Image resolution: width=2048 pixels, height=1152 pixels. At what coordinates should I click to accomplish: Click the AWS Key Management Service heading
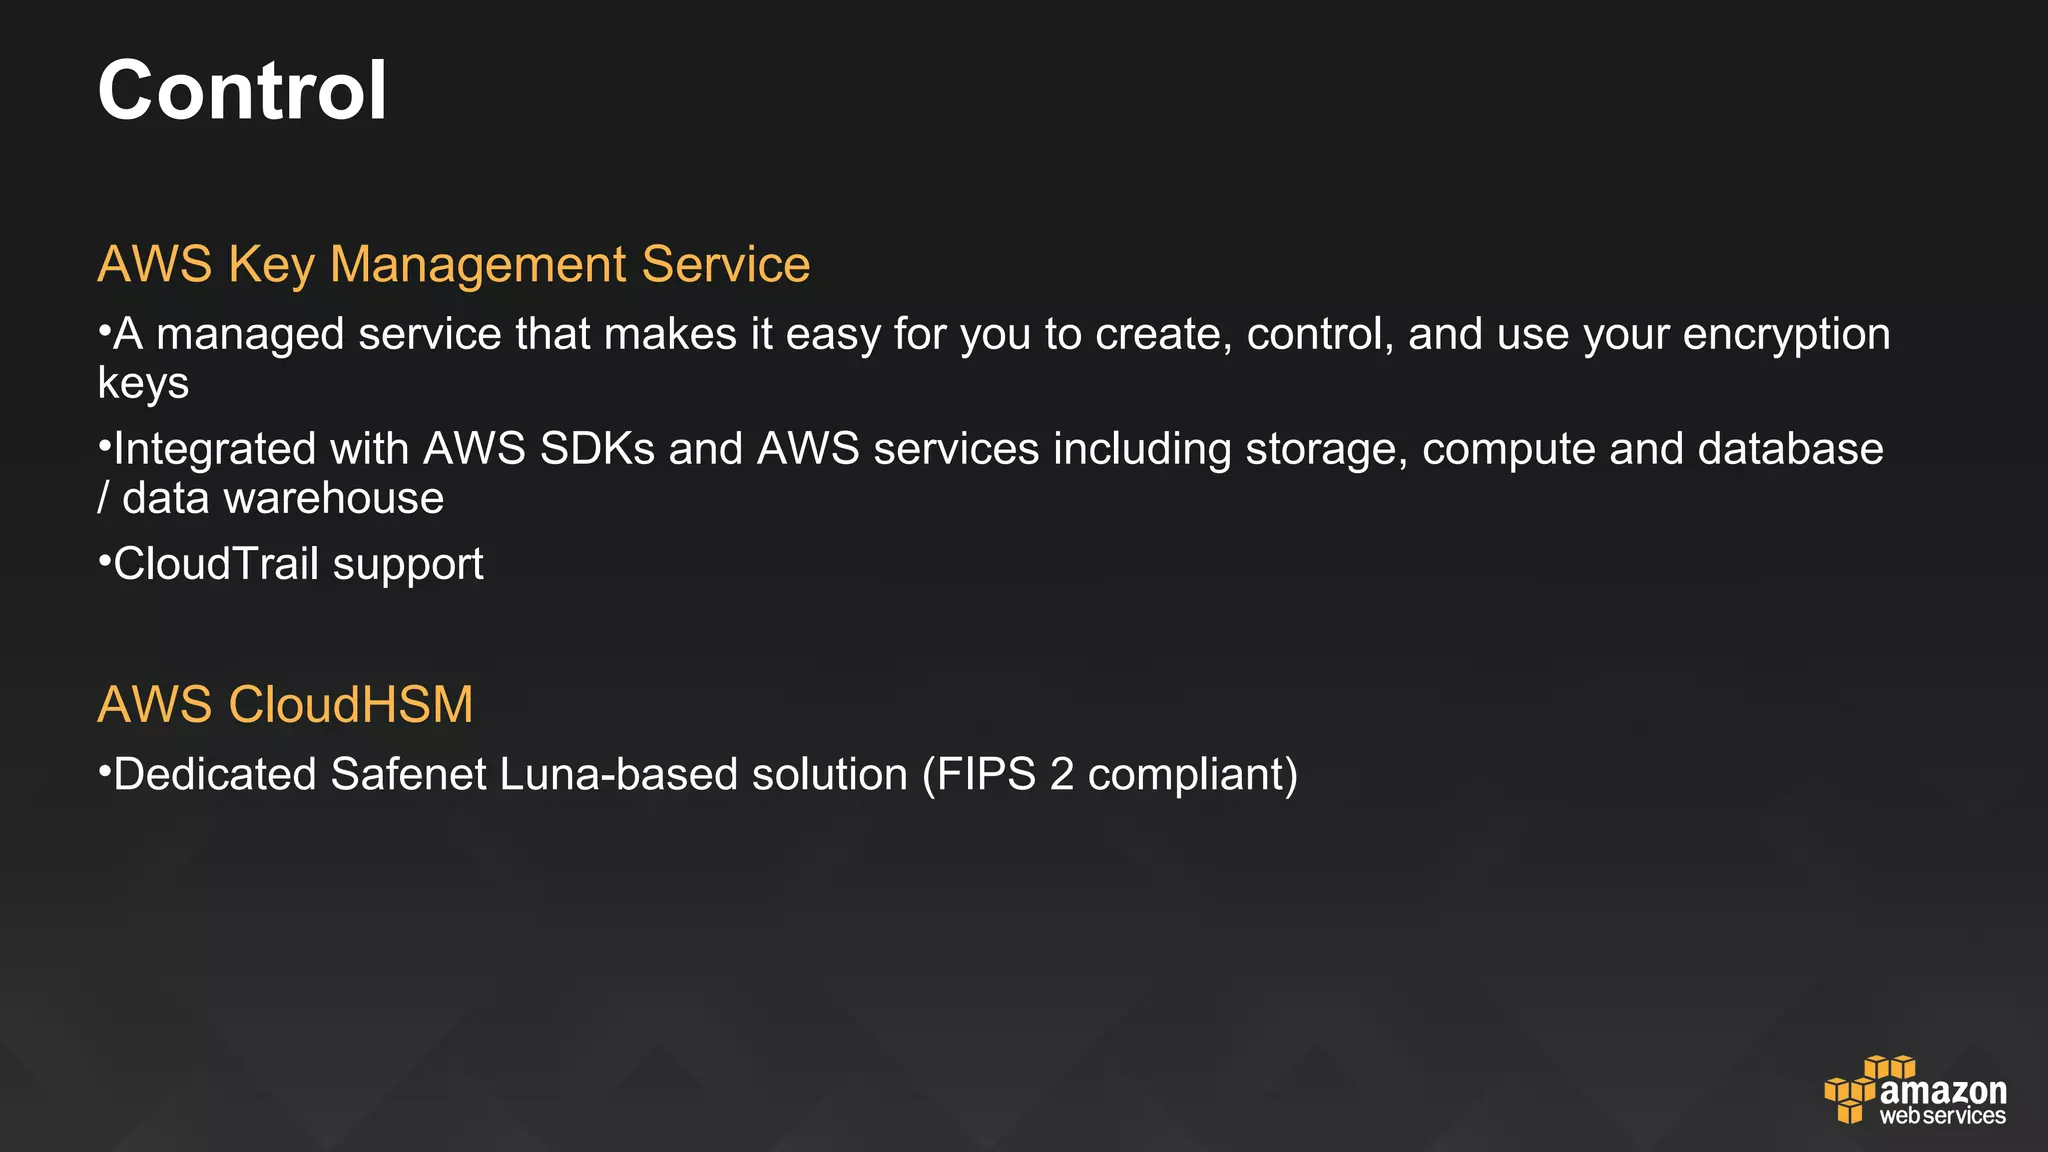(454, 265)
